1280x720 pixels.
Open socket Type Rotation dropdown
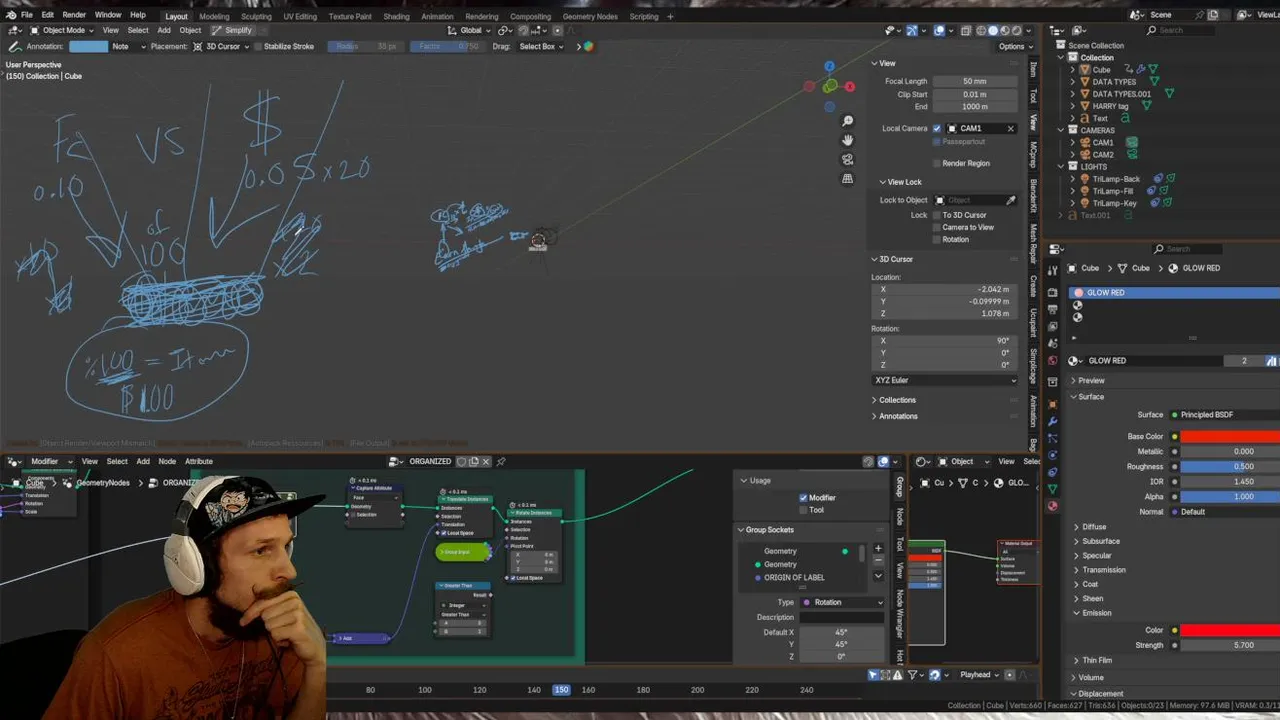[843, 602]
